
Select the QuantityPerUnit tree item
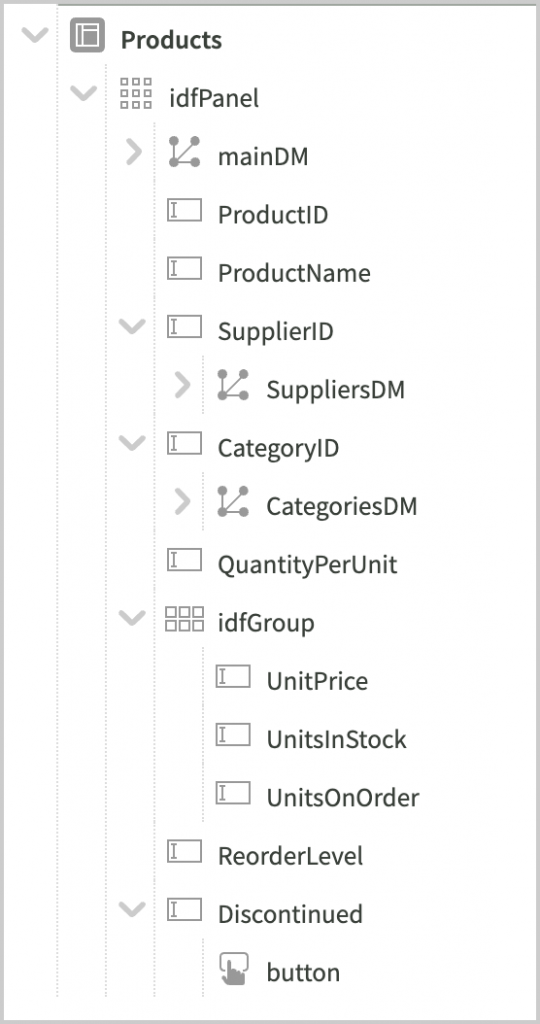click(308, 564)
